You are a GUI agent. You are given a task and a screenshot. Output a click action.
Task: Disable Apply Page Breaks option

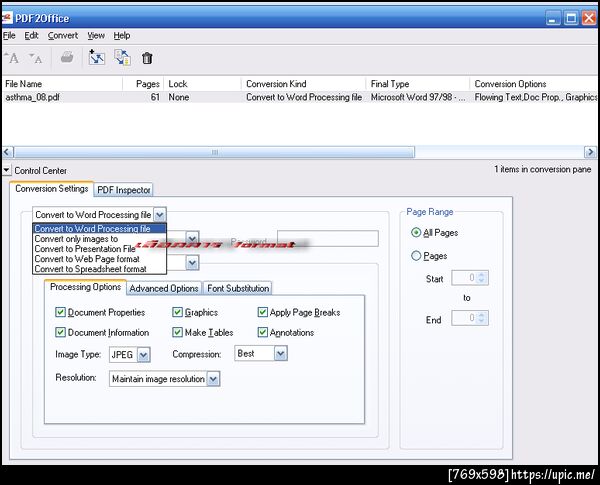(262, 312)
